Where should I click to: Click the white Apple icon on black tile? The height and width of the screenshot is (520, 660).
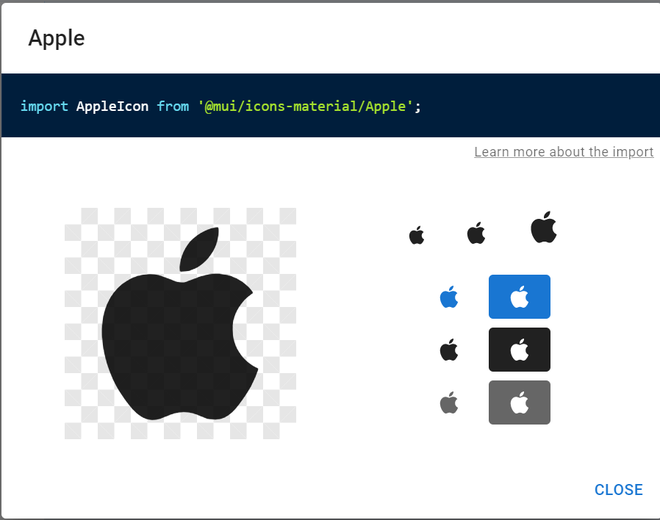click(x=519, y=349)
